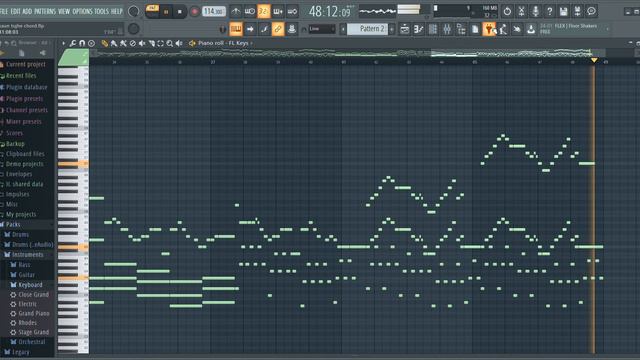Open the OPTIONS menu
This screenshot has height=360, width=640.
[82, 11]
